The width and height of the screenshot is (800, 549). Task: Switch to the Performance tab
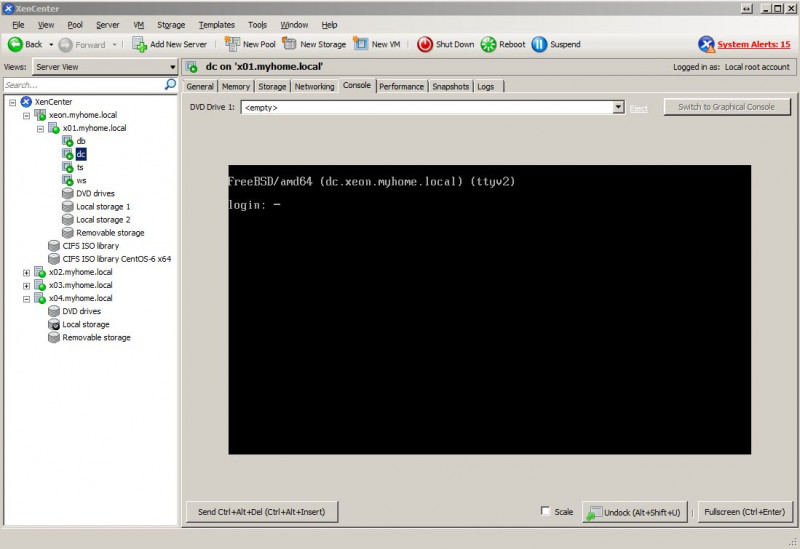tap(402, 86)
